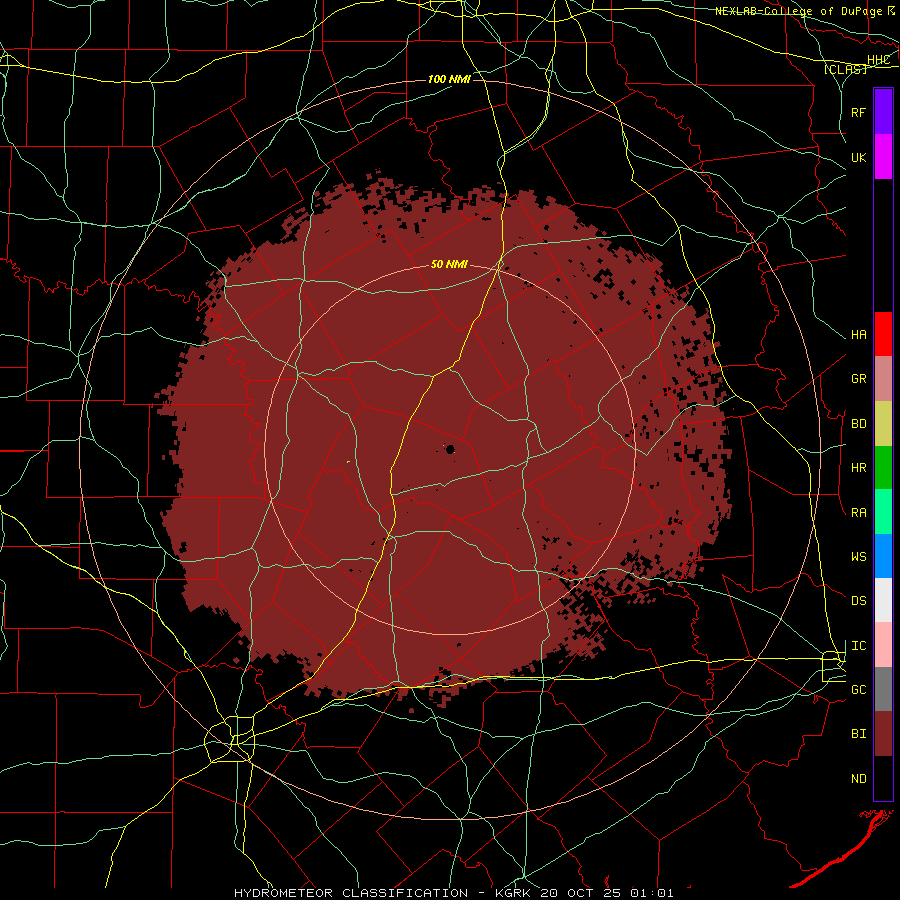Image resolution: width=900 pixels, height=900 pixels.
Task: Select the BD yellow legend block
Action: point(883,424)
